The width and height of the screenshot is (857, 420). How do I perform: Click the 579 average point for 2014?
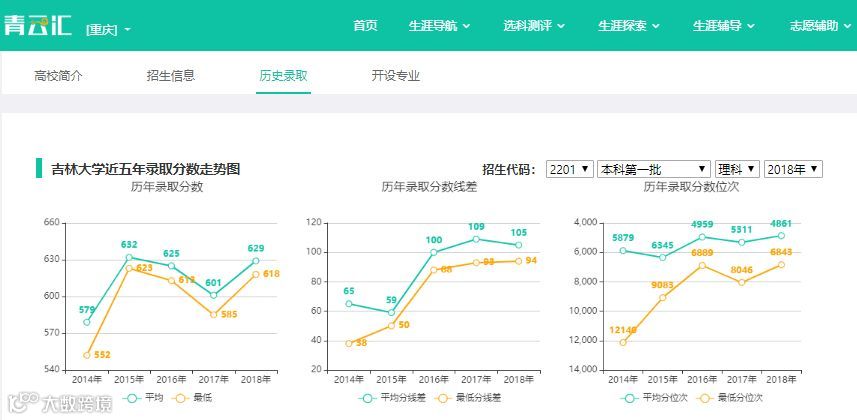pyautogui.click(x=86, y=322)
